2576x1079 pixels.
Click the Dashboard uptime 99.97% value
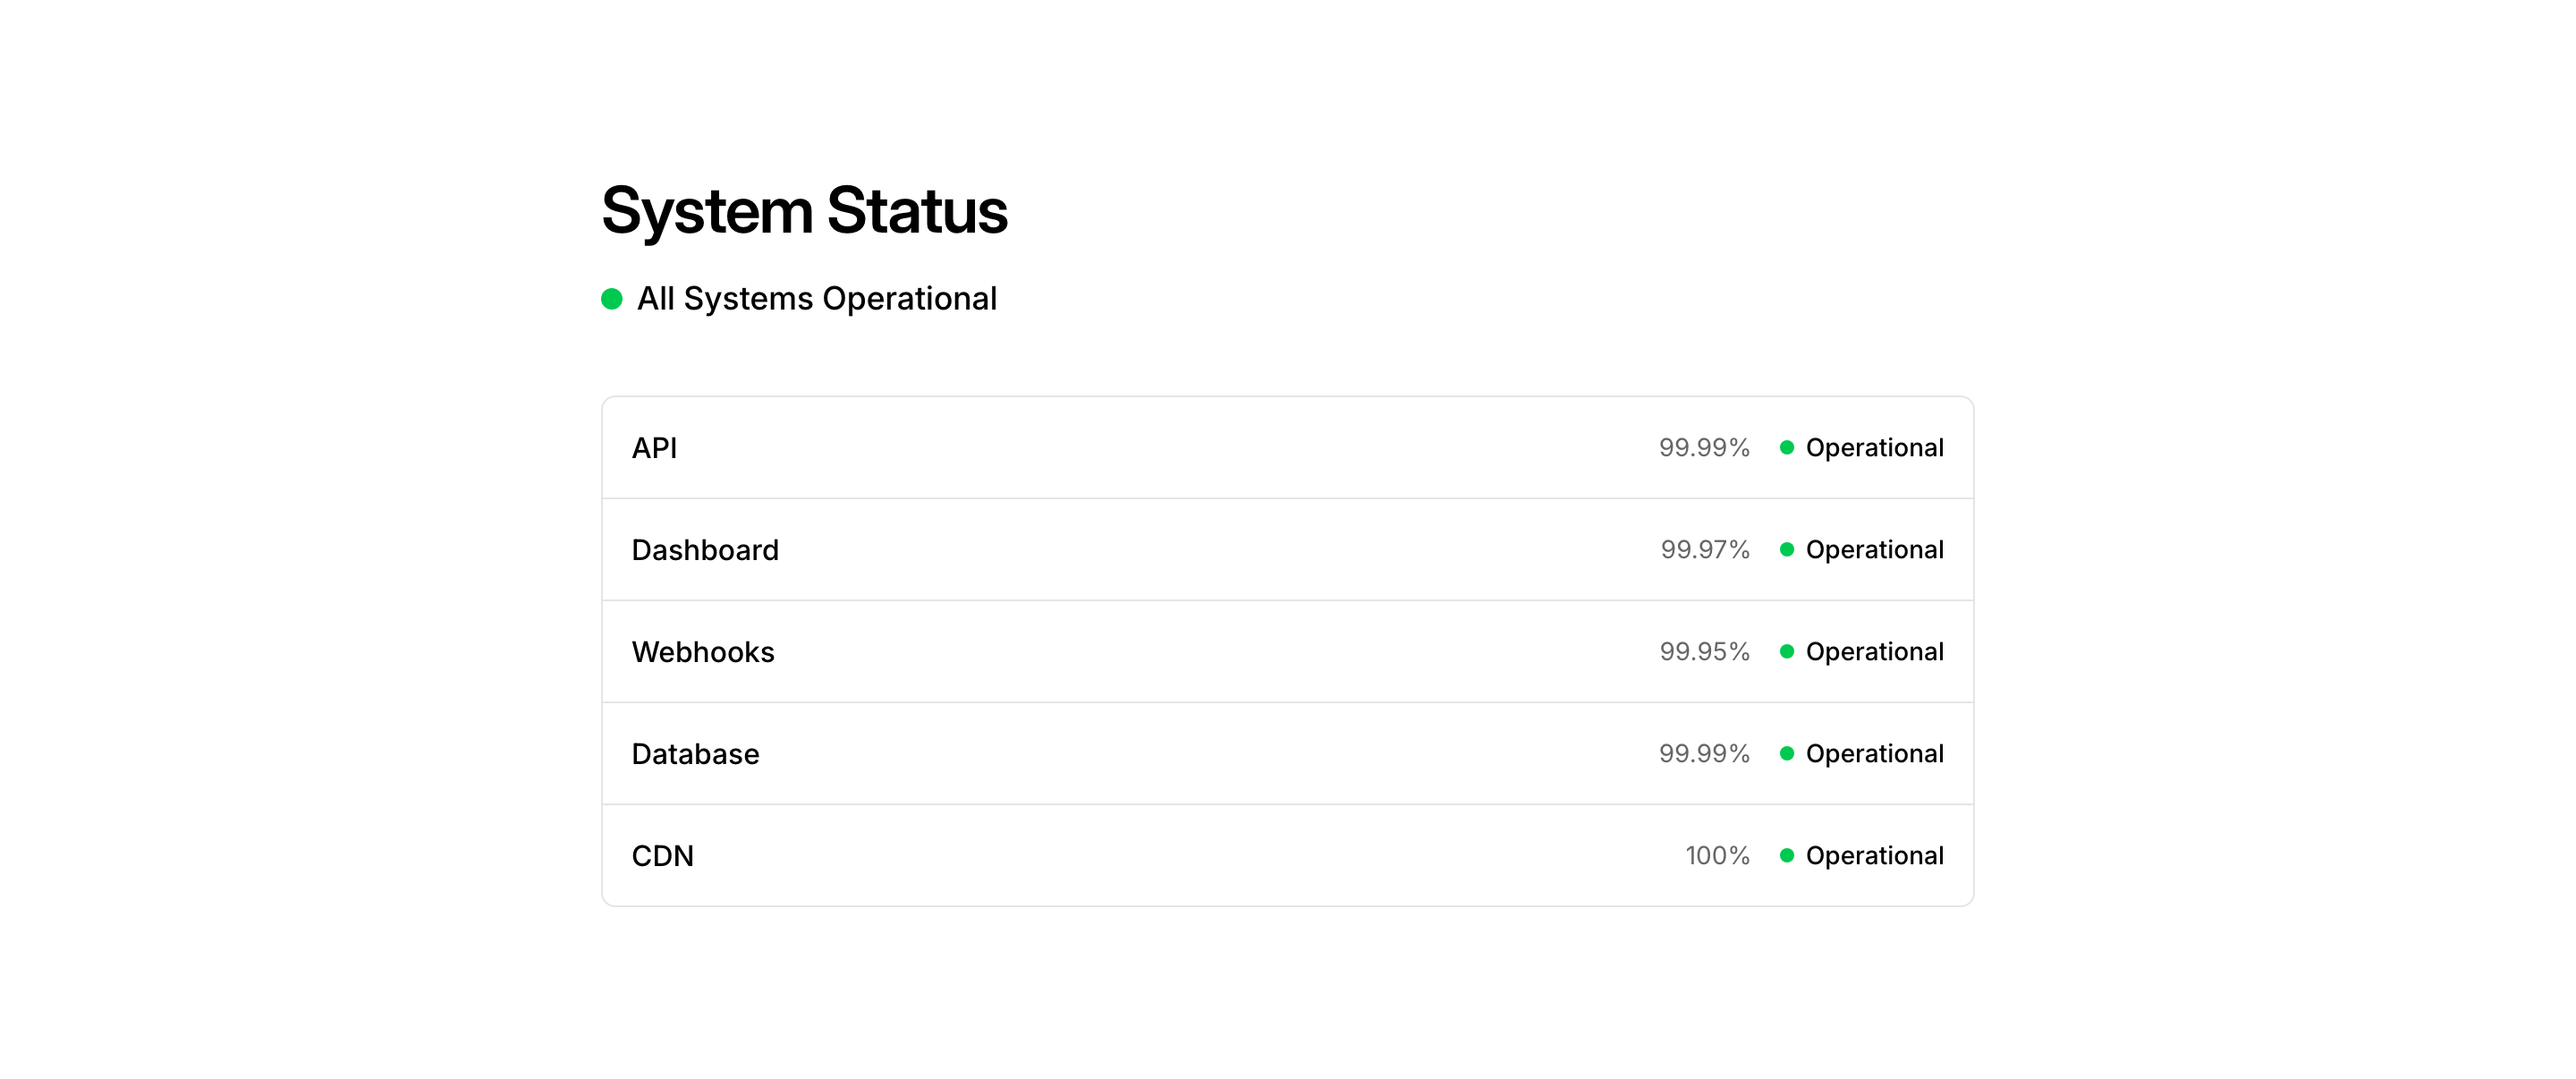[1705, 549]
